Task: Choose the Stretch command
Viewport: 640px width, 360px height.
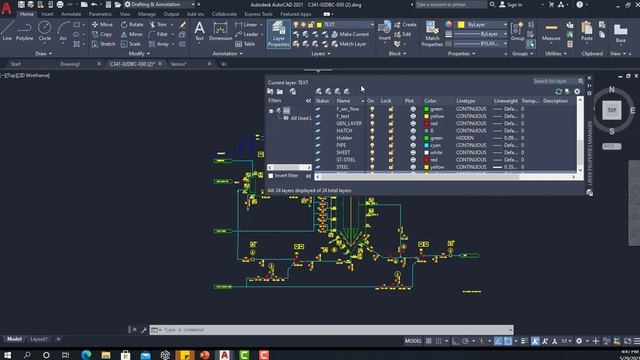Action: (x=103, y=44)
